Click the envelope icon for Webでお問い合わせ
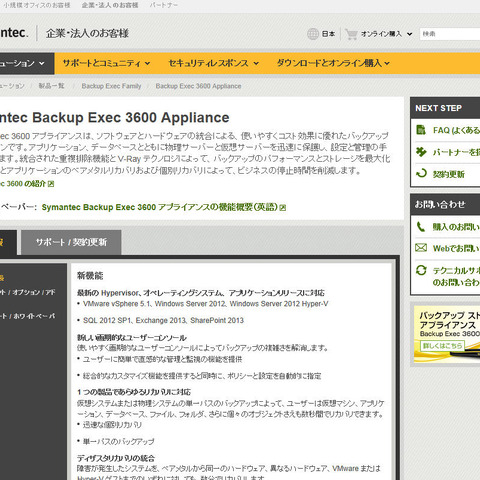Image resolution: width=480 pixels, height=480 pixels. (x=421, y=248)
